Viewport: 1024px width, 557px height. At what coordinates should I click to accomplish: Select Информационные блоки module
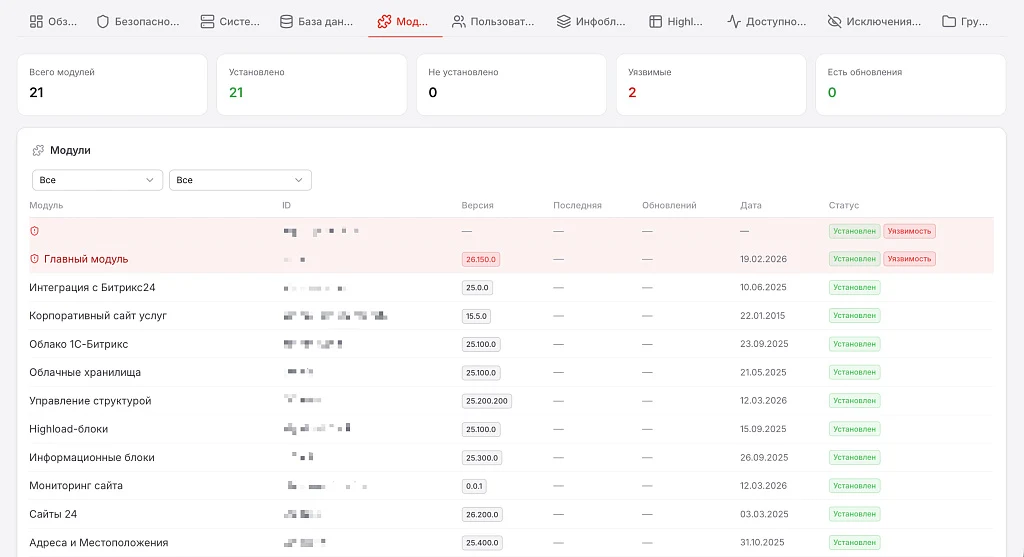coord(92,458)
